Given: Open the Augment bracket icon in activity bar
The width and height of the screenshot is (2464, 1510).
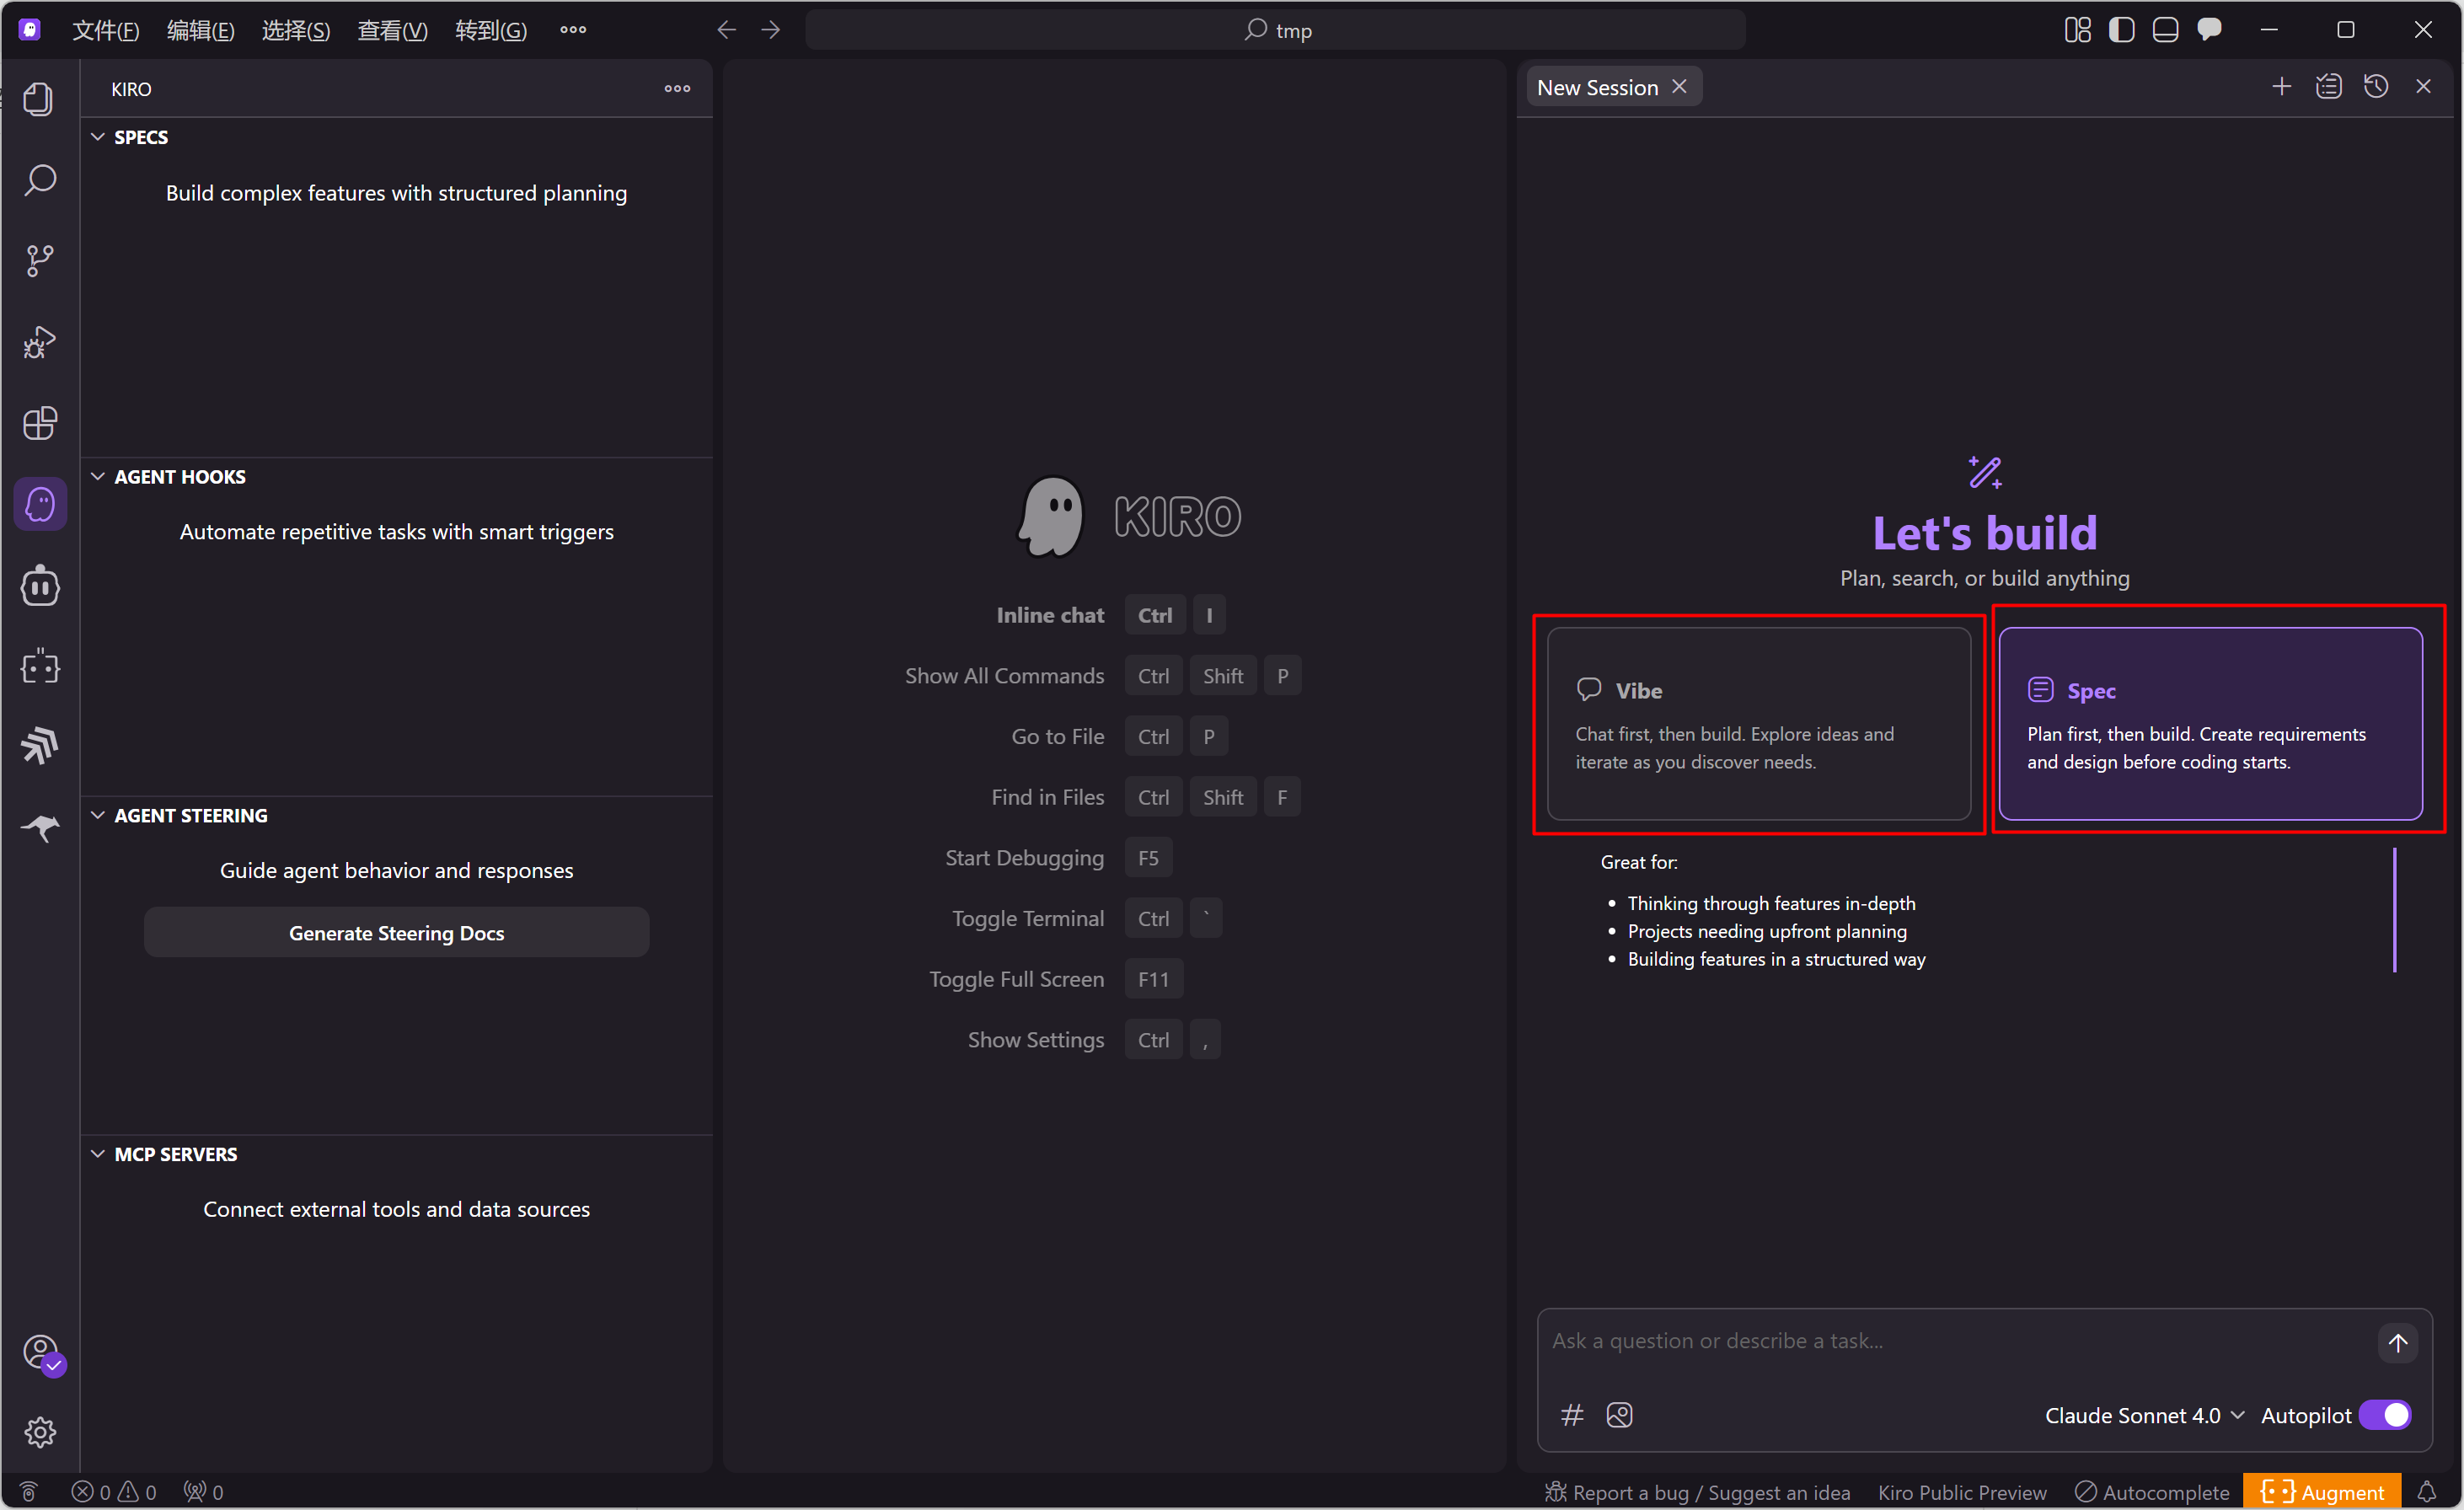Looking at the screenshot, I should point(39,666).
